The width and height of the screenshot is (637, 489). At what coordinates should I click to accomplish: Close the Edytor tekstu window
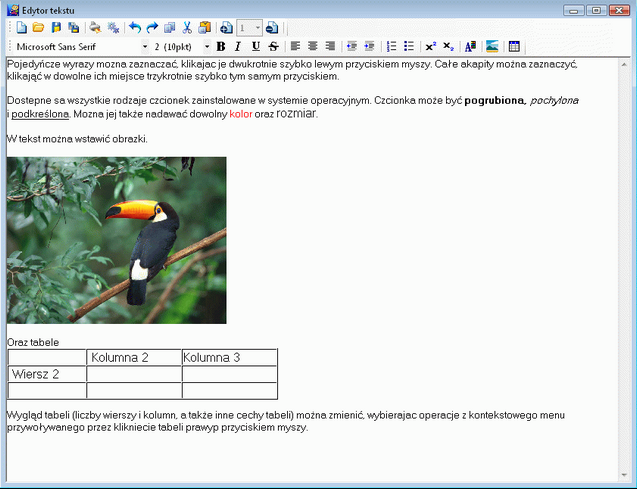coord(619,10)
